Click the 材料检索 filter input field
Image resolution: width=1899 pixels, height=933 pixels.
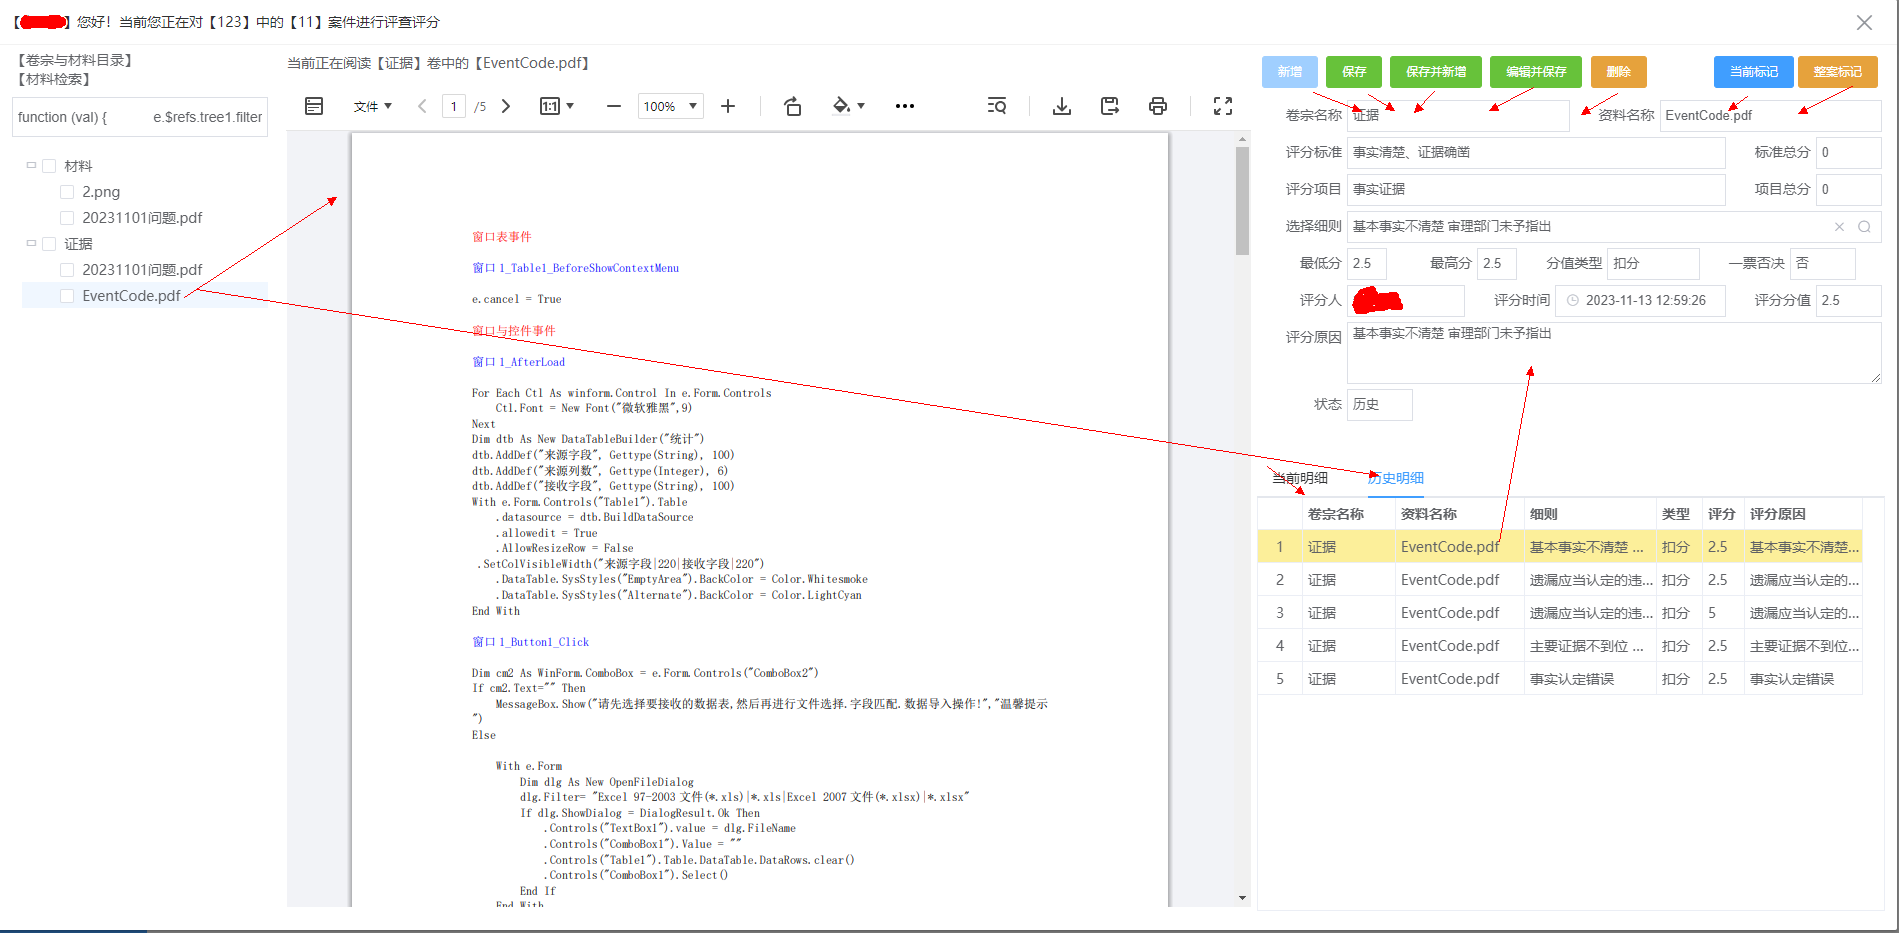pyautogui.click(x=140, y=117)
